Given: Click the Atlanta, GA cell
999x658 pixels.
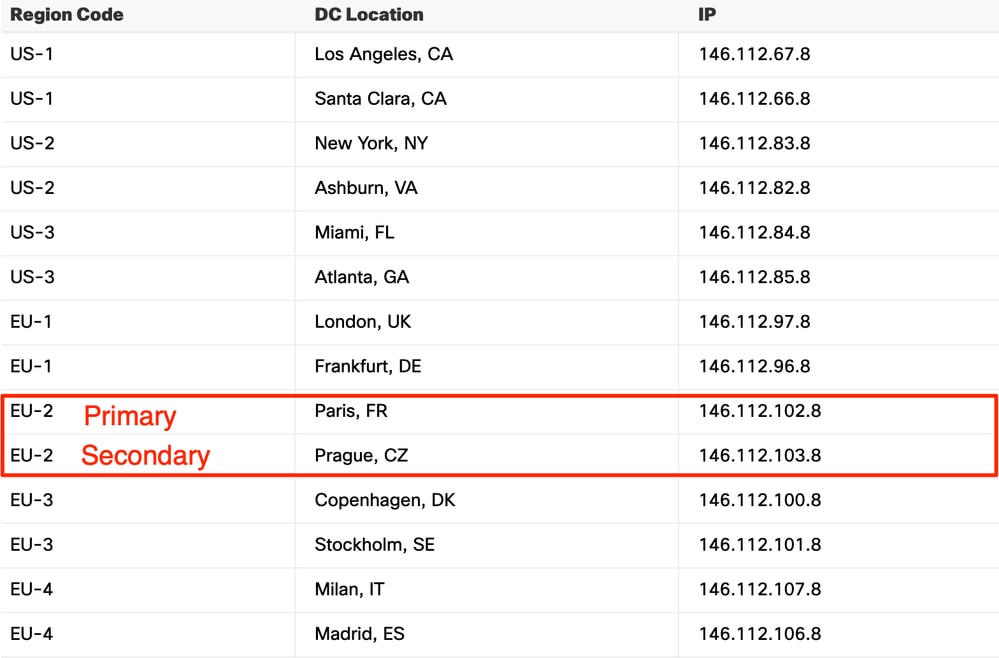Looking at the screenshot, I should click(362, 277).
